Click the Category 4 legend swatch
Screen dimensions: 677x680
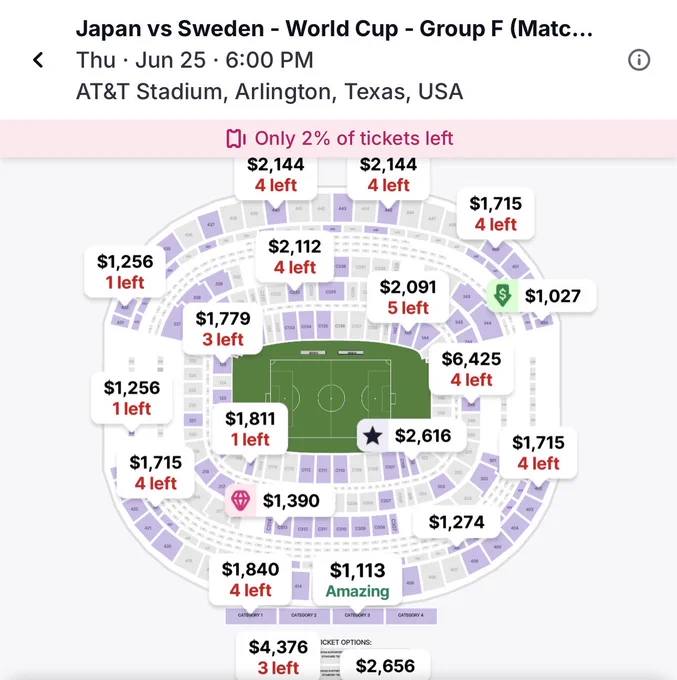pos(411,615)
